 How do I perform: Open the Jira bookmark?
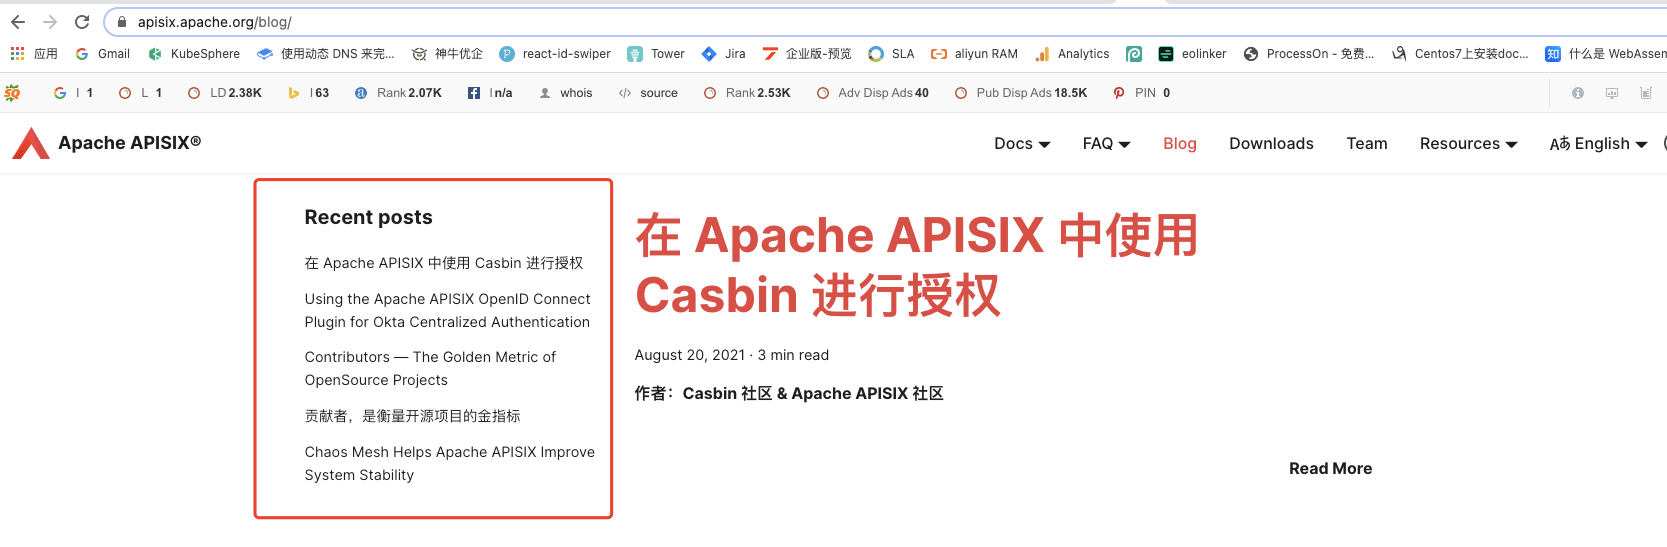tap(723, 54)
